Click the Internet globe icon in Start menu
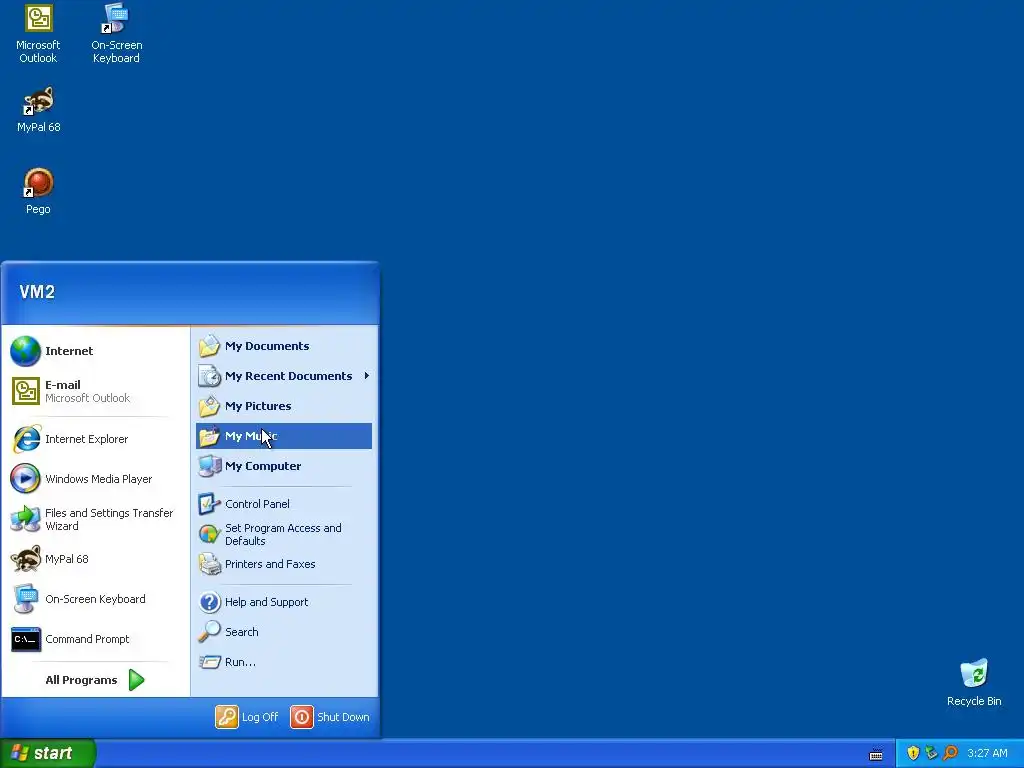The image size is (1024, 768). pyautogui.click(x=25, y=351)
